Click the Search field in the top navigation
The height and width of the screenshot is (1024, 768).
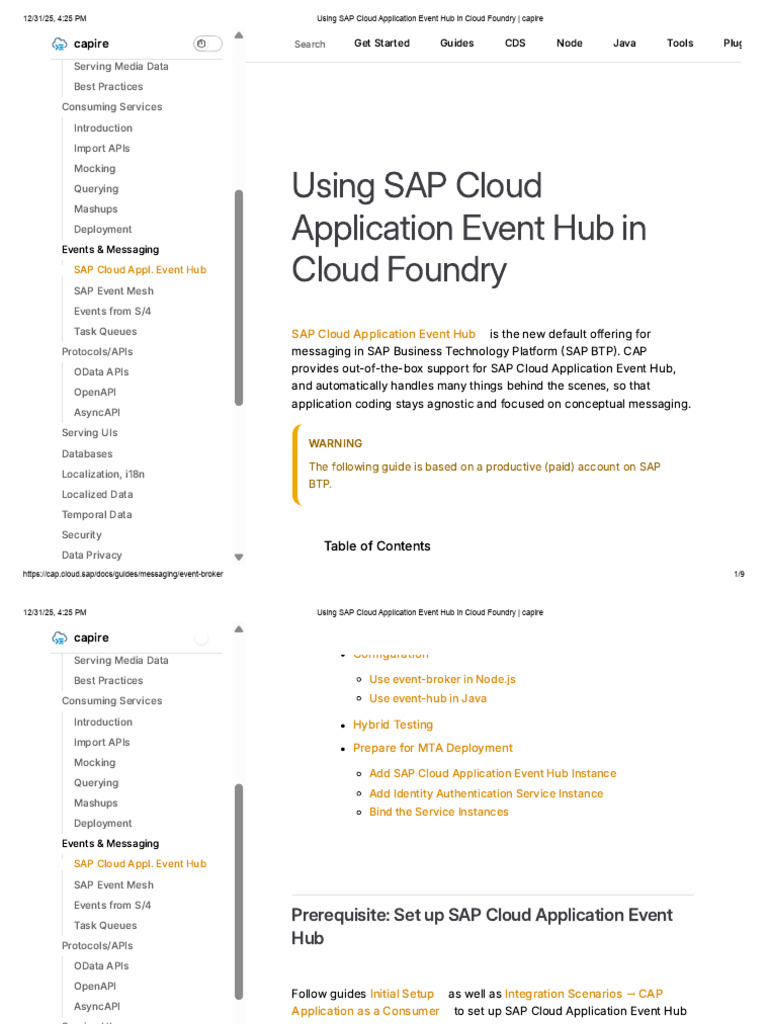pyautogui.click(x=310, y=44)
